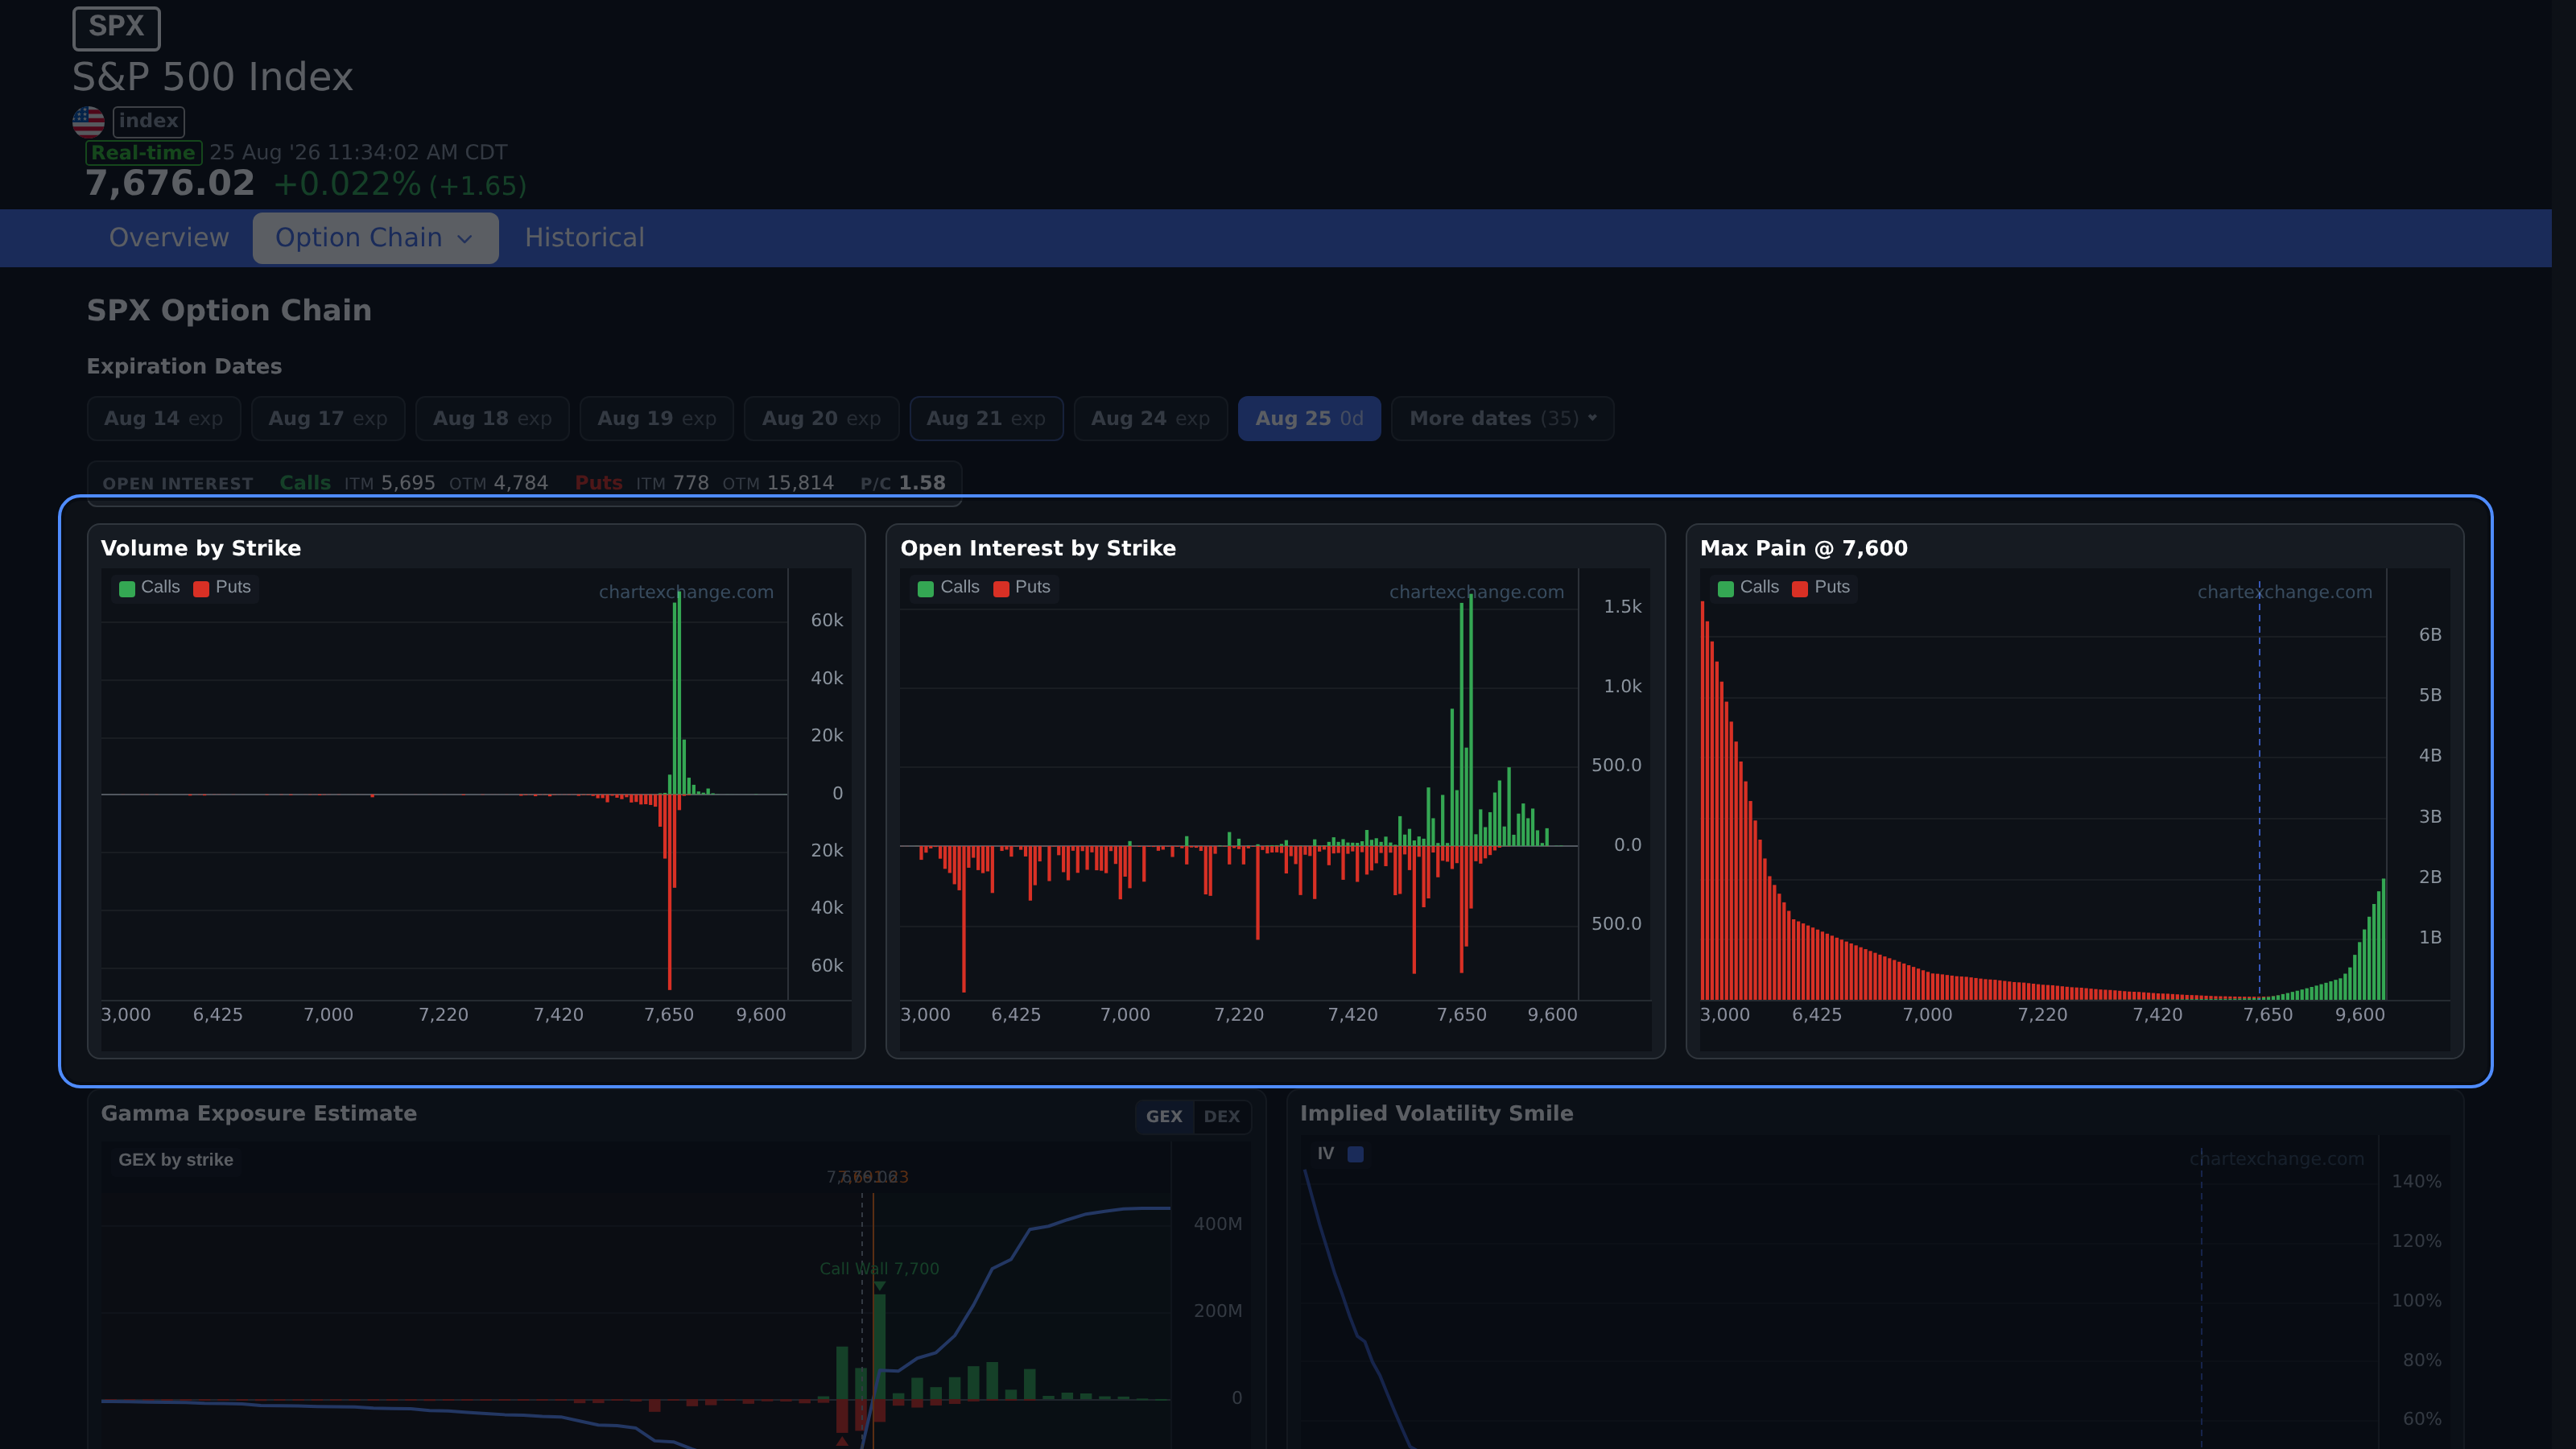Select the Aug 25 0d expiration

1309,419
